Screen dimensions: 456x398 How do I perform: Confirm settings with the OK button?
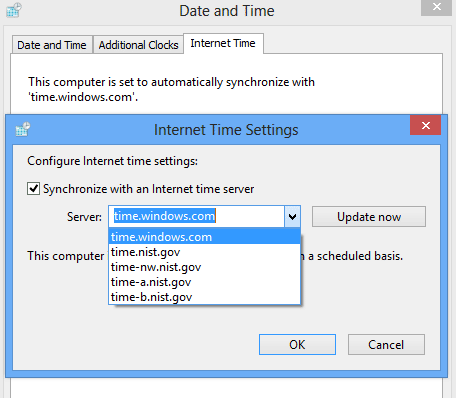297,344
